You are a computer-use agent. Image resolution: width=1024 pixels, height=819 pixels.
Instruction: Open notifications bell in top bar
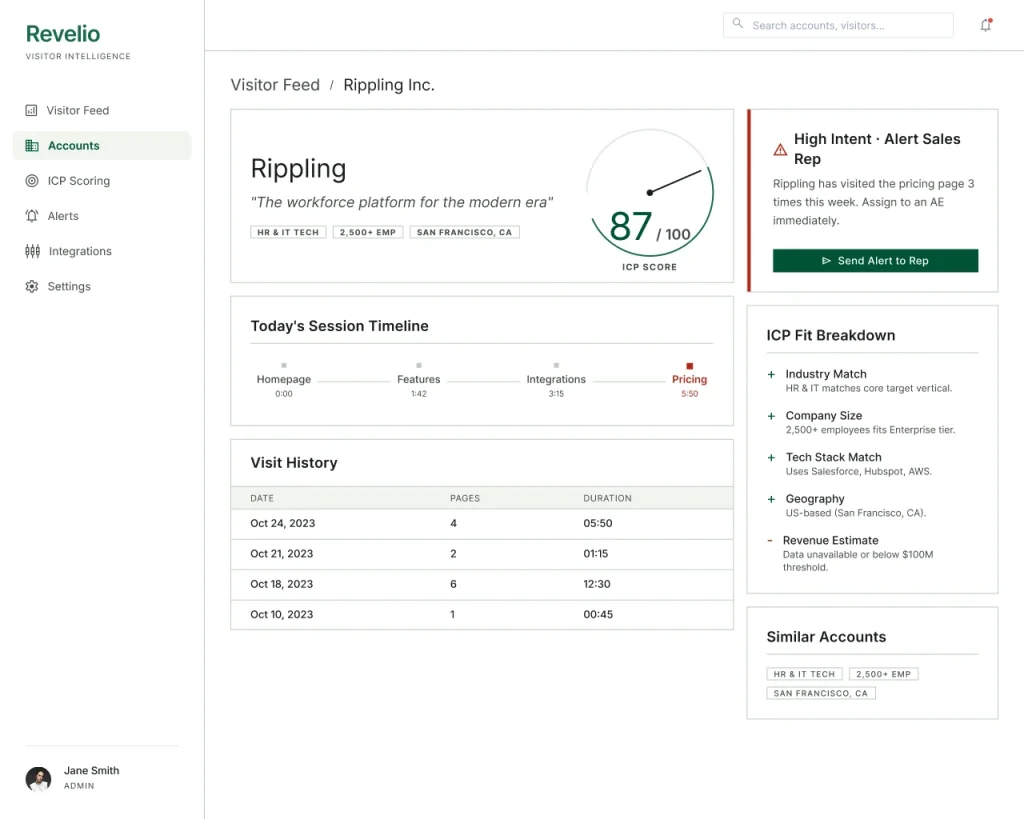click(x=986, y=25)
